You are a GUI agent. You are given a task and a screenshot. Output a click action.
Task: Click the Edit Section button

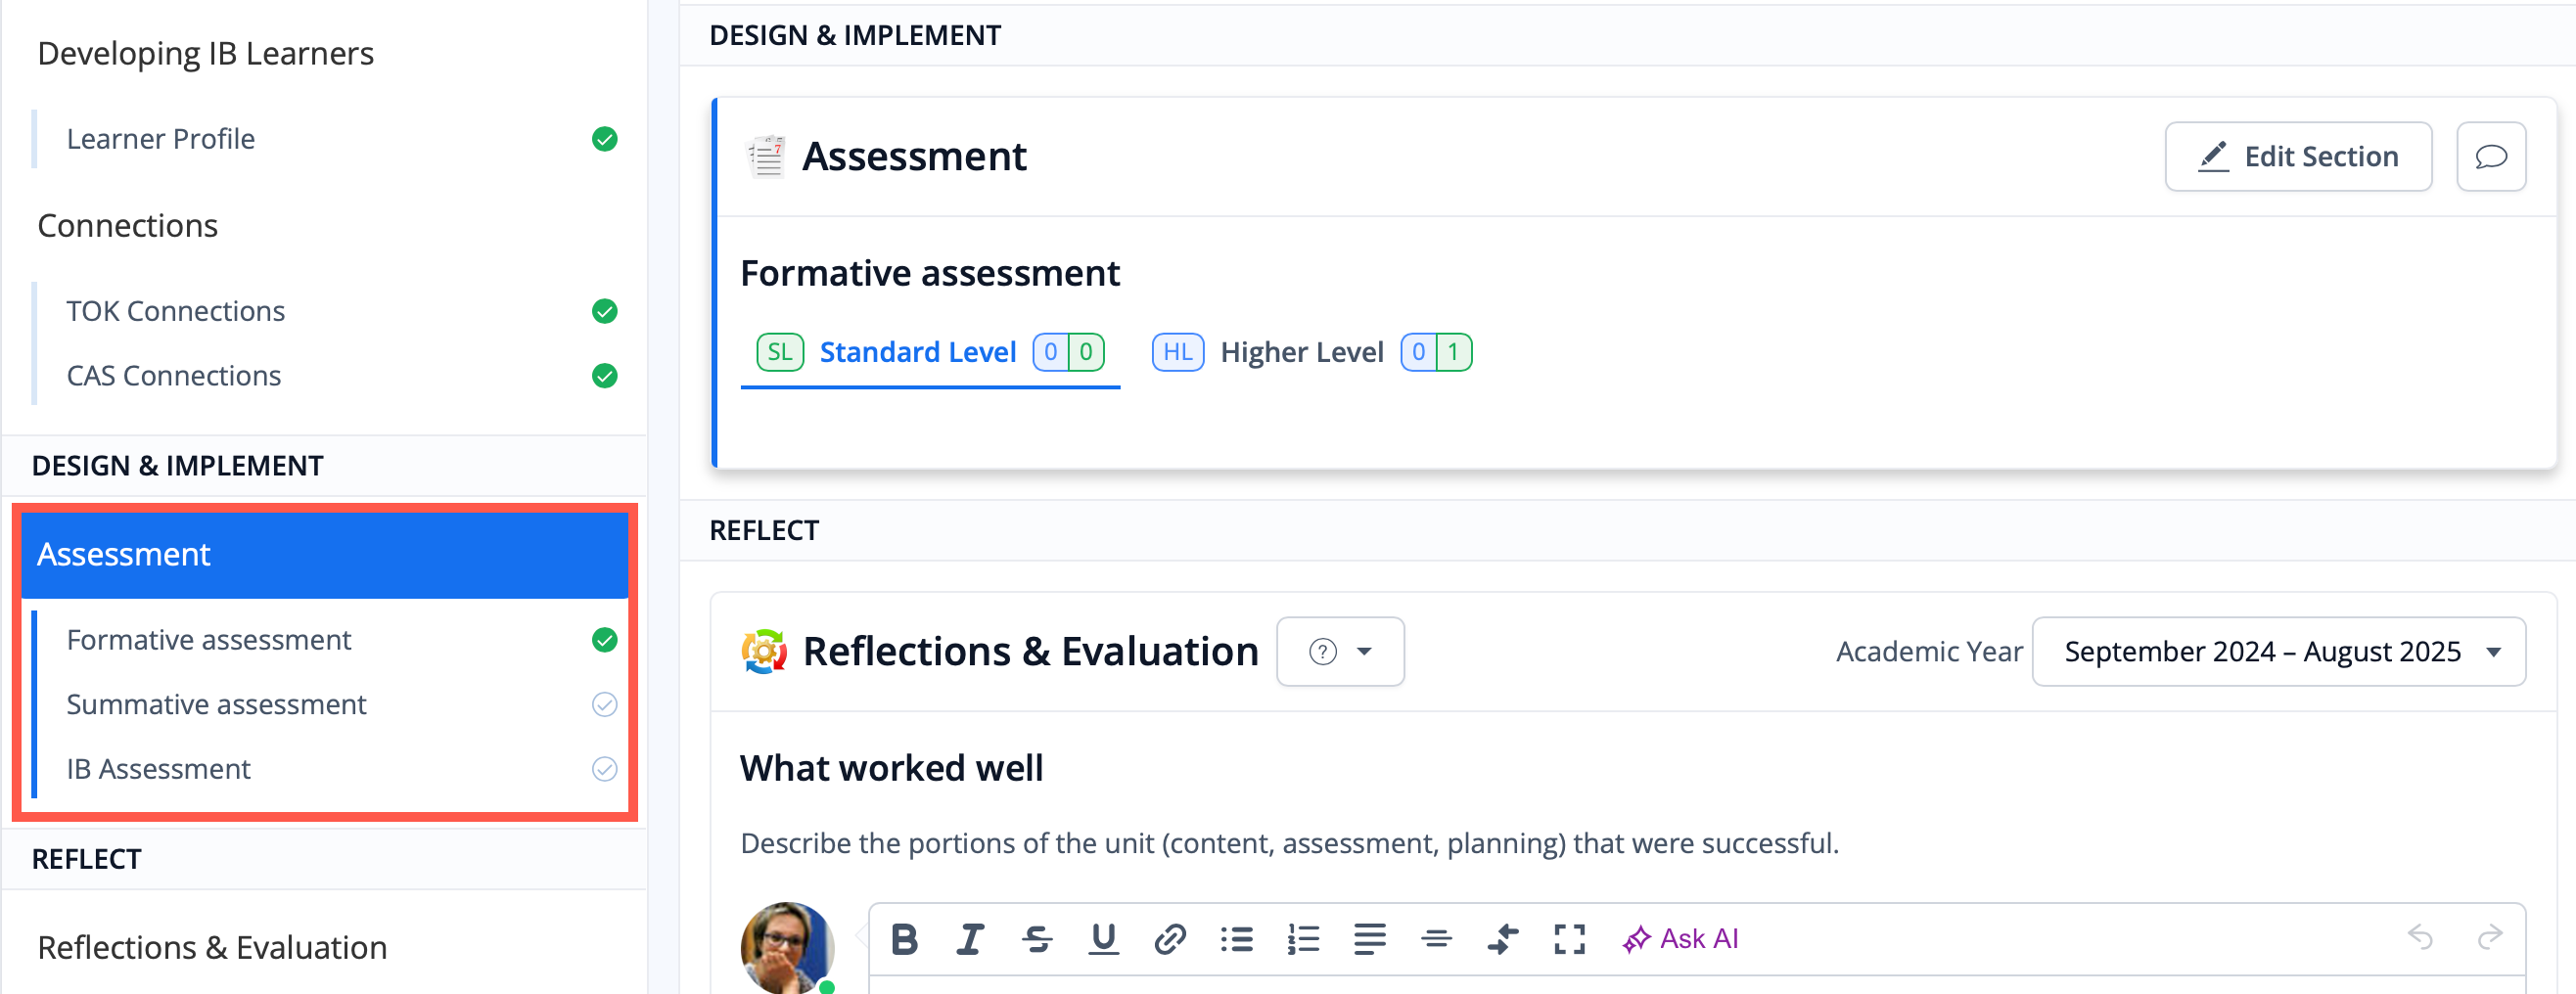click(2298, 157)
